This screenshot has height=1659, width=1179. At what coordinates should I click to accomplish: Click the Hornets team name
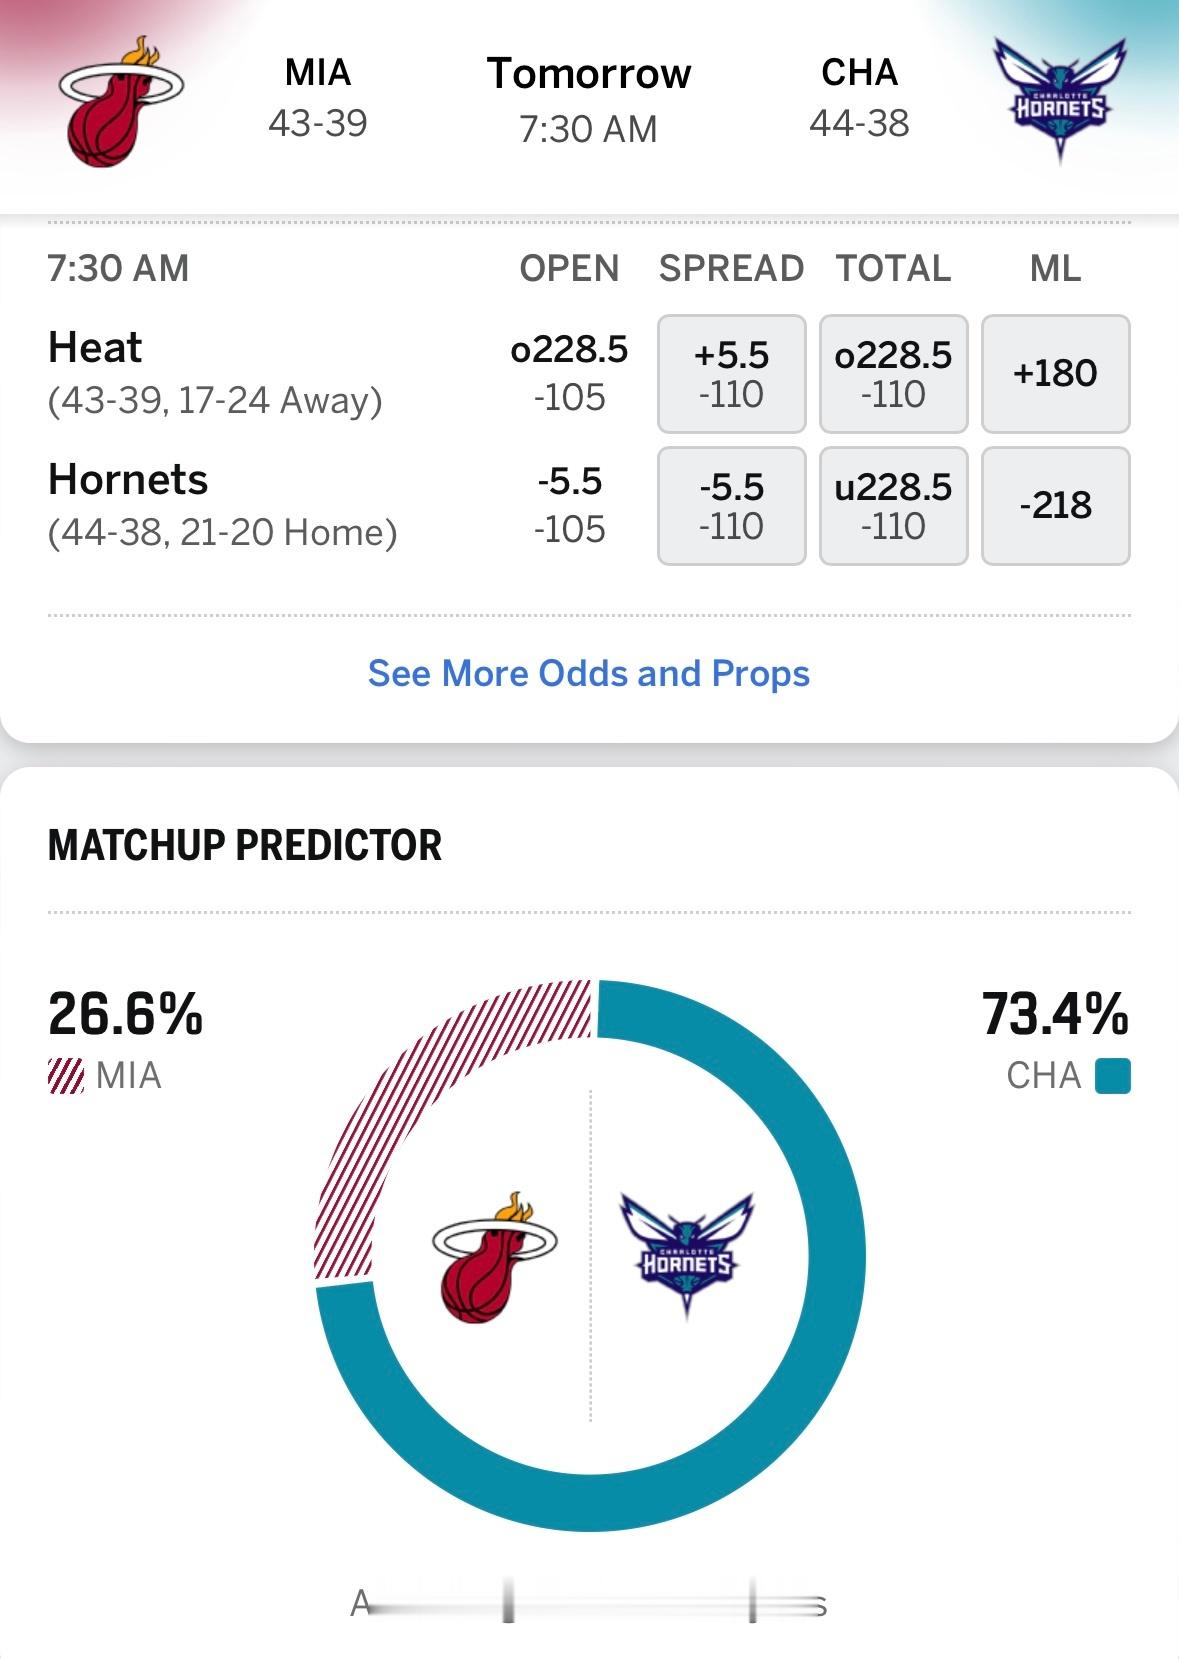coord(128,479)
